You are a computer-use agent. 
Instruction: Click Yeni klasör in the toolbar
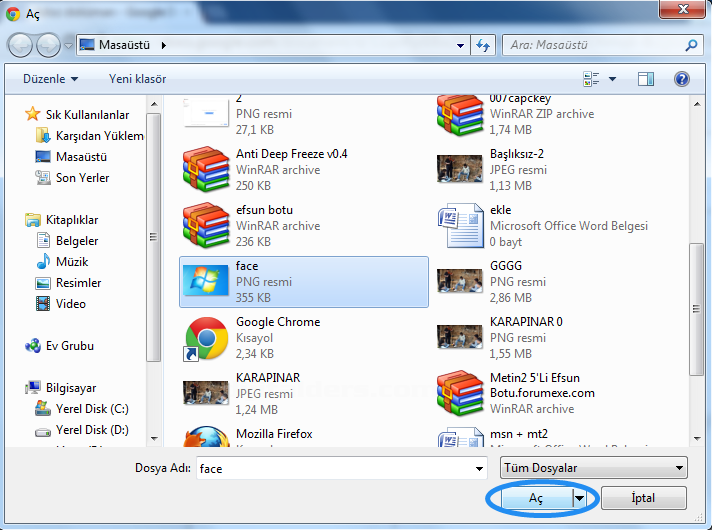tap(137, 79)
